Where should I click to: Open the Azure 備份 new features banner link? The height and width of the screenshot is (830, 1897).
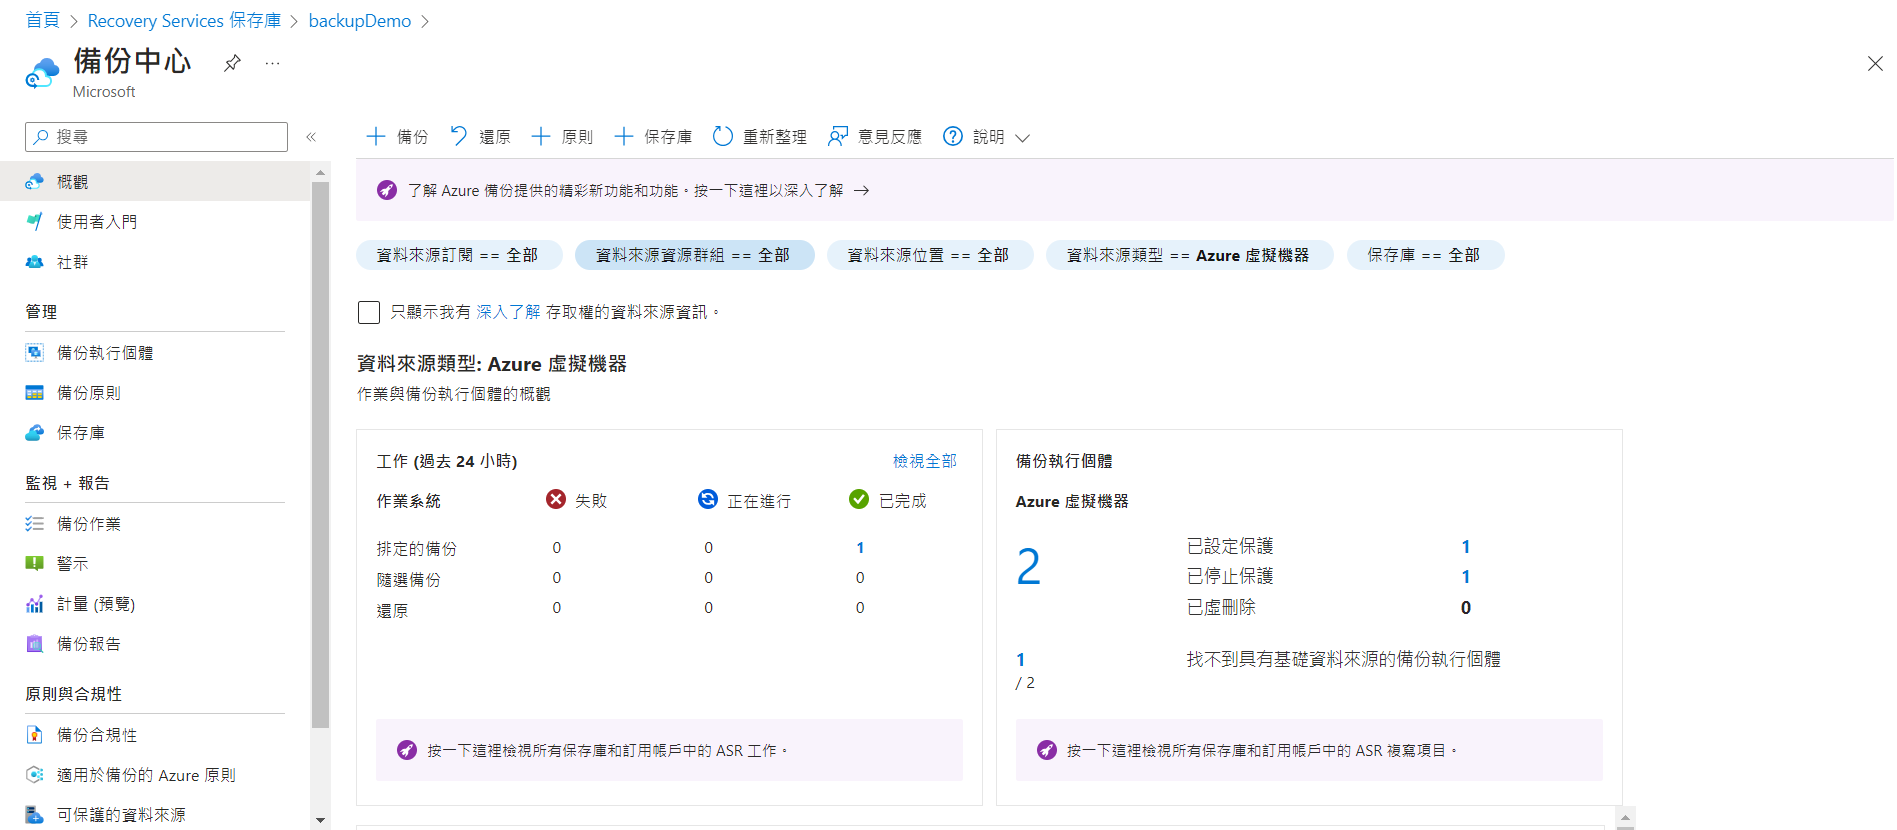point(638,190)
